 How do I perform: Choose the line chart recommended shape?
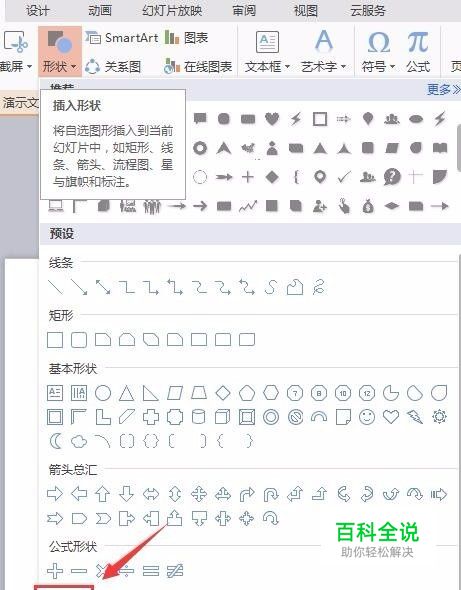coord(248,206)
